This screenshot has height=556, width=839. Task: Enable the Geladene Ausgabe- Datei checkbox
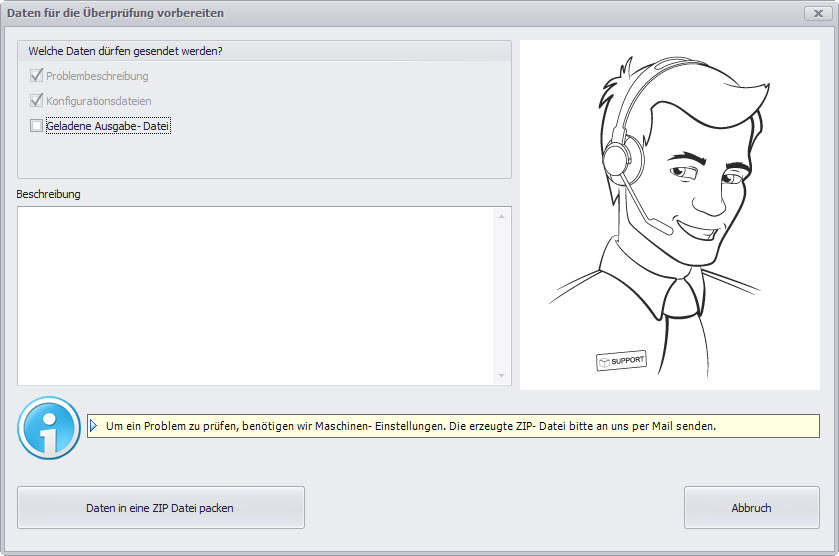point(37,126)
